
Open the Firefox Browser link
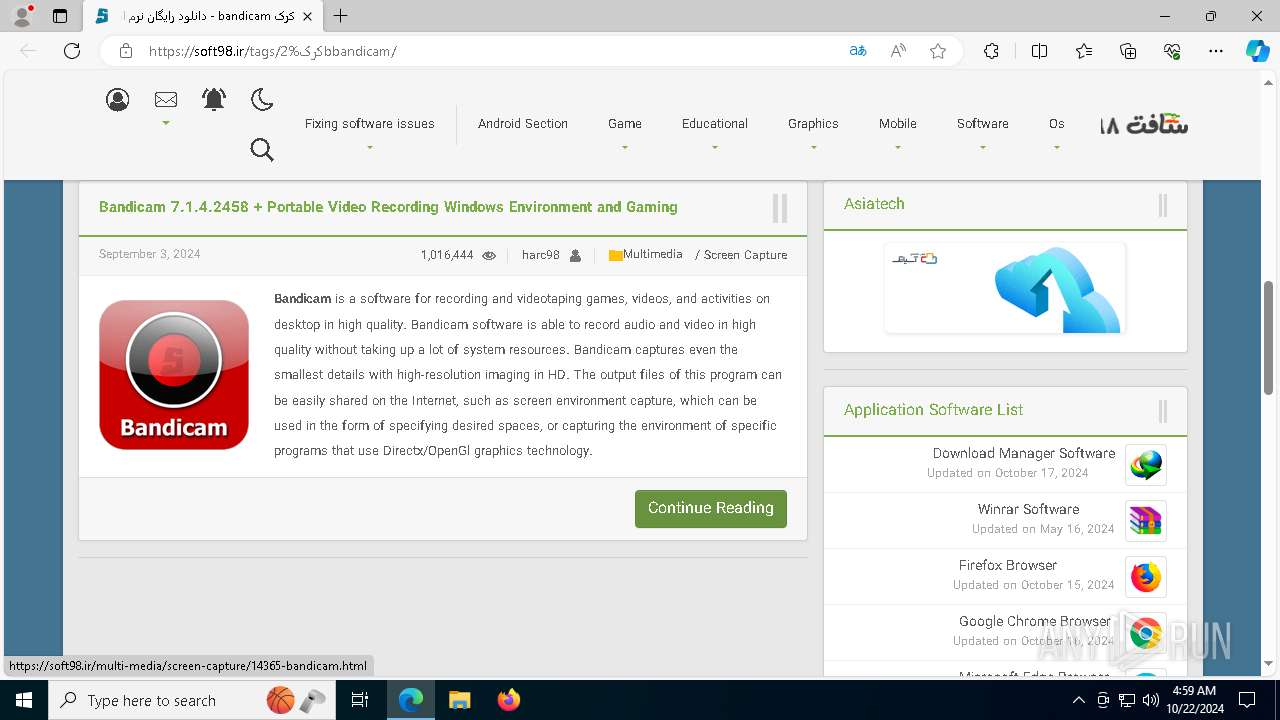[x=1007, y=565]
